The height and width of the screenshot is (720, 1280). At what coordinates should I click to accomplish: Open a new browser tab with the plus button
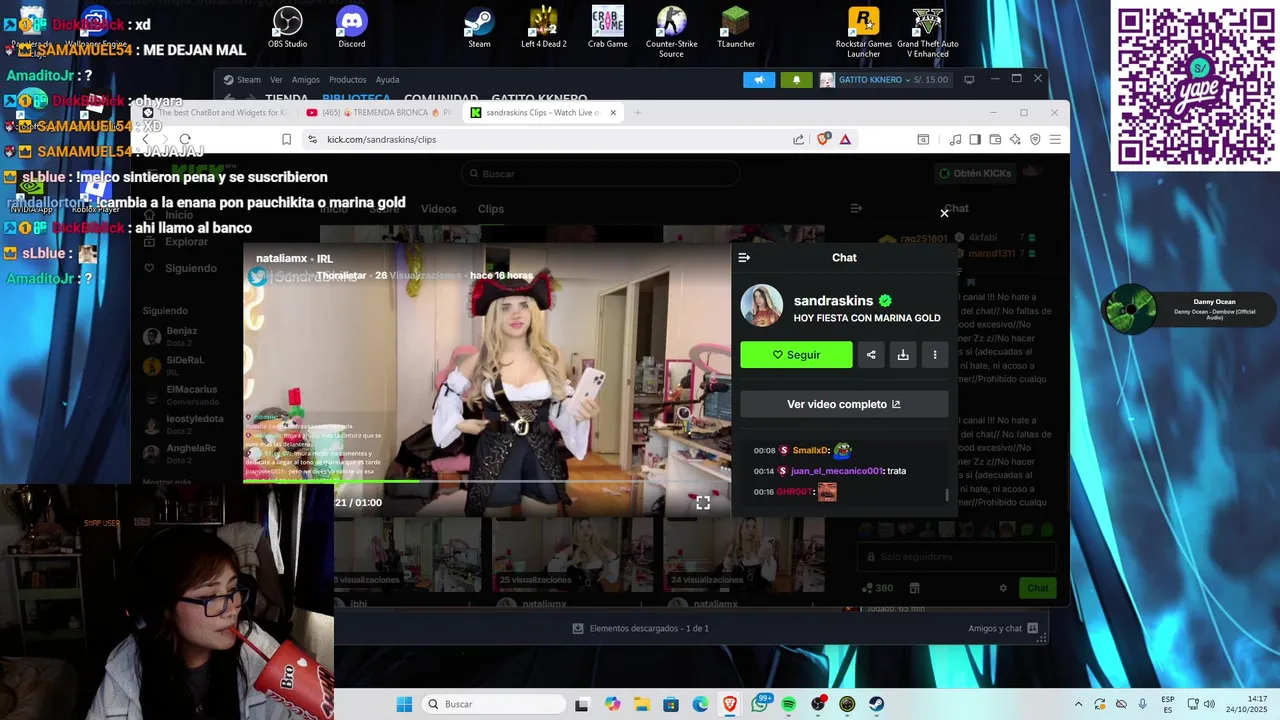(x=638, y=113)
